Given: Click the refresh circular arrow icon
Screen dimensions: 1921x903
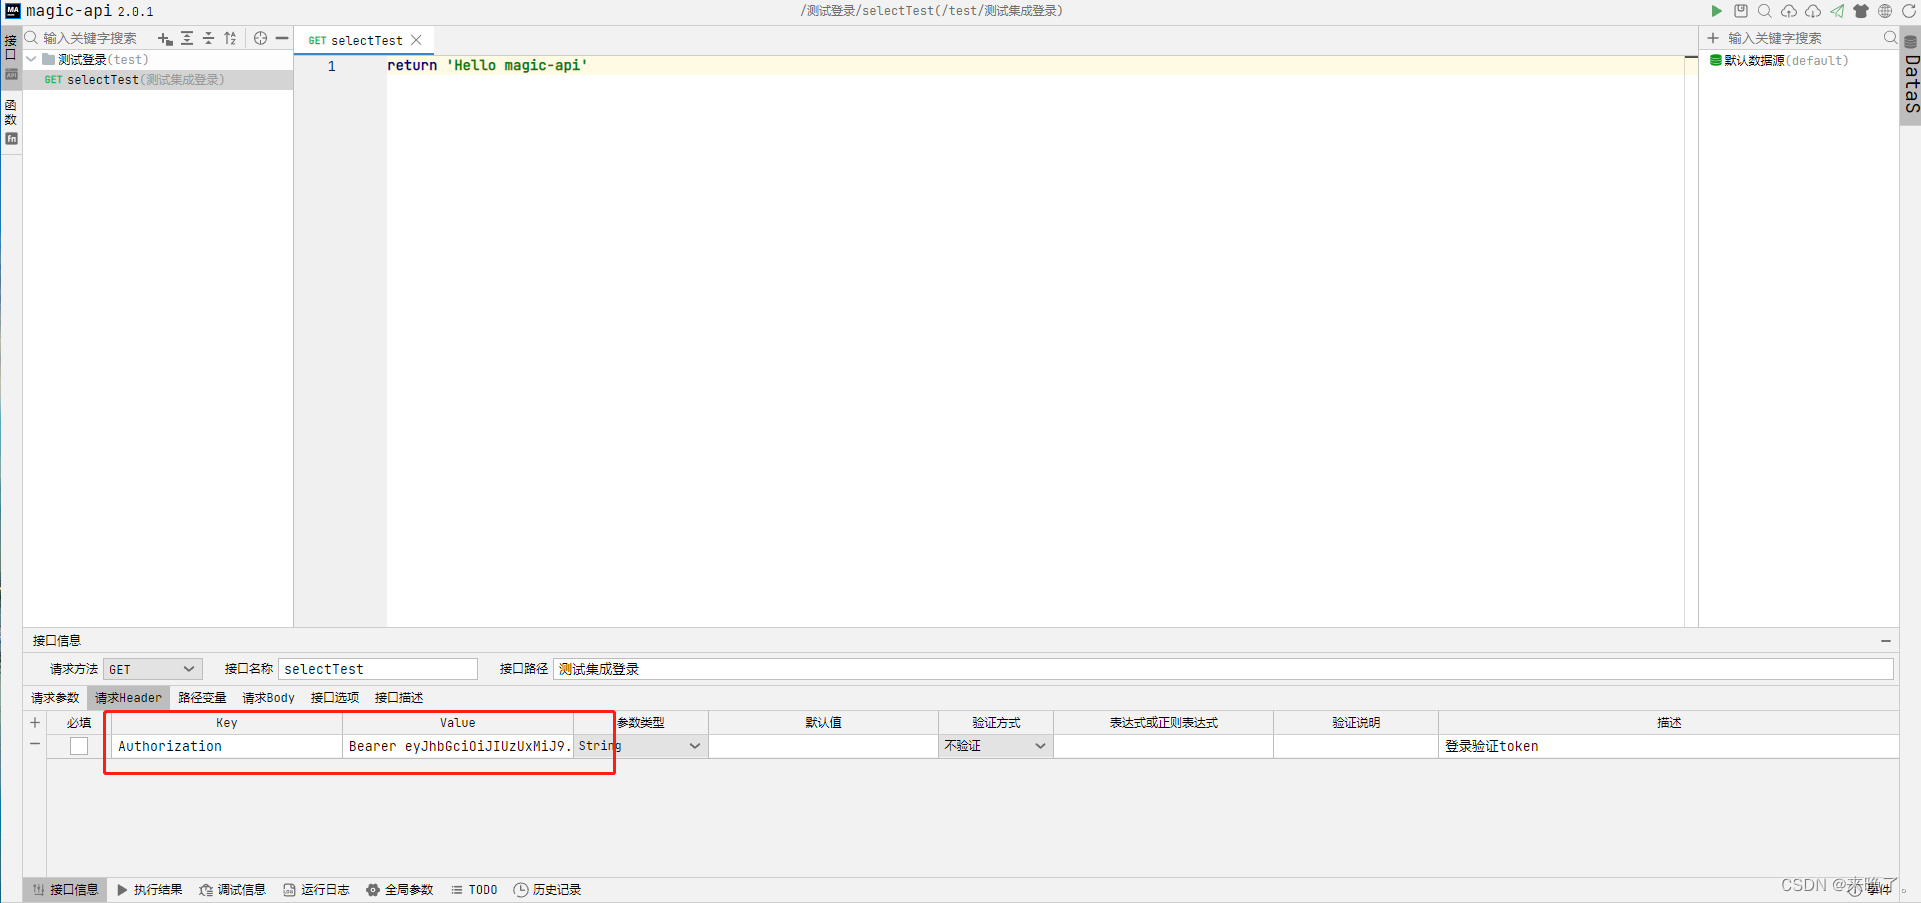Looking at the screenshot, I should pos(1908,11).
